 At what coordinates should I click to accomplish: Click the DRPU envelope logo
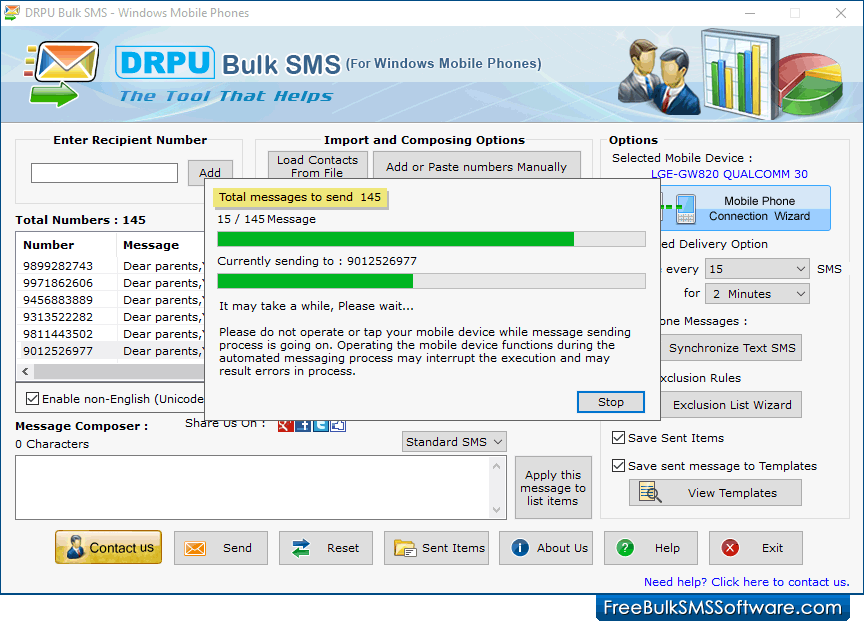[61, 73]
